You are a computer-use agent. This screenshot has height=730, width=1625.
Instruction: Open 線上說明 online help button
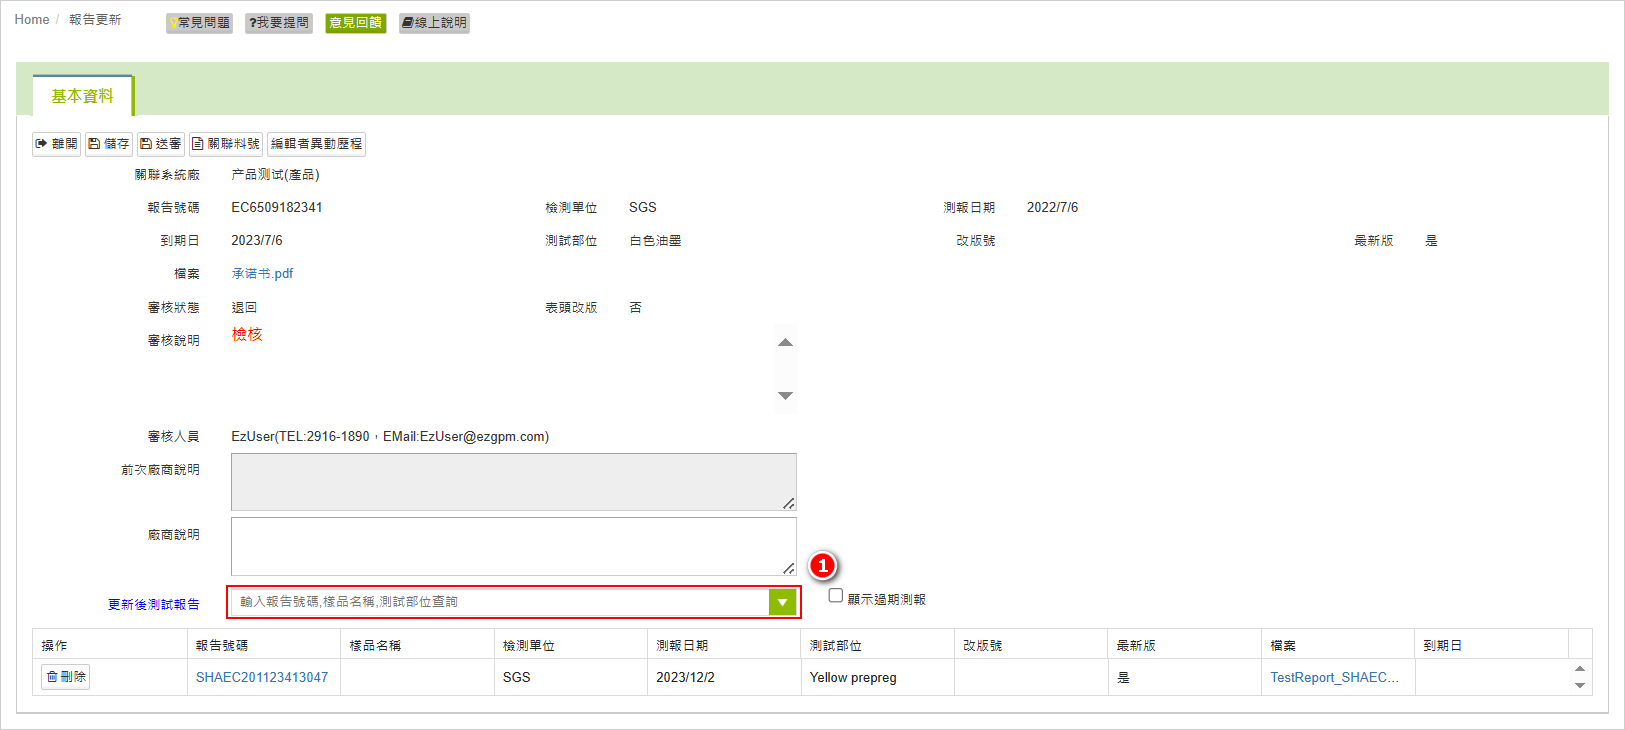pyautogui.click(x=434, y=23)
